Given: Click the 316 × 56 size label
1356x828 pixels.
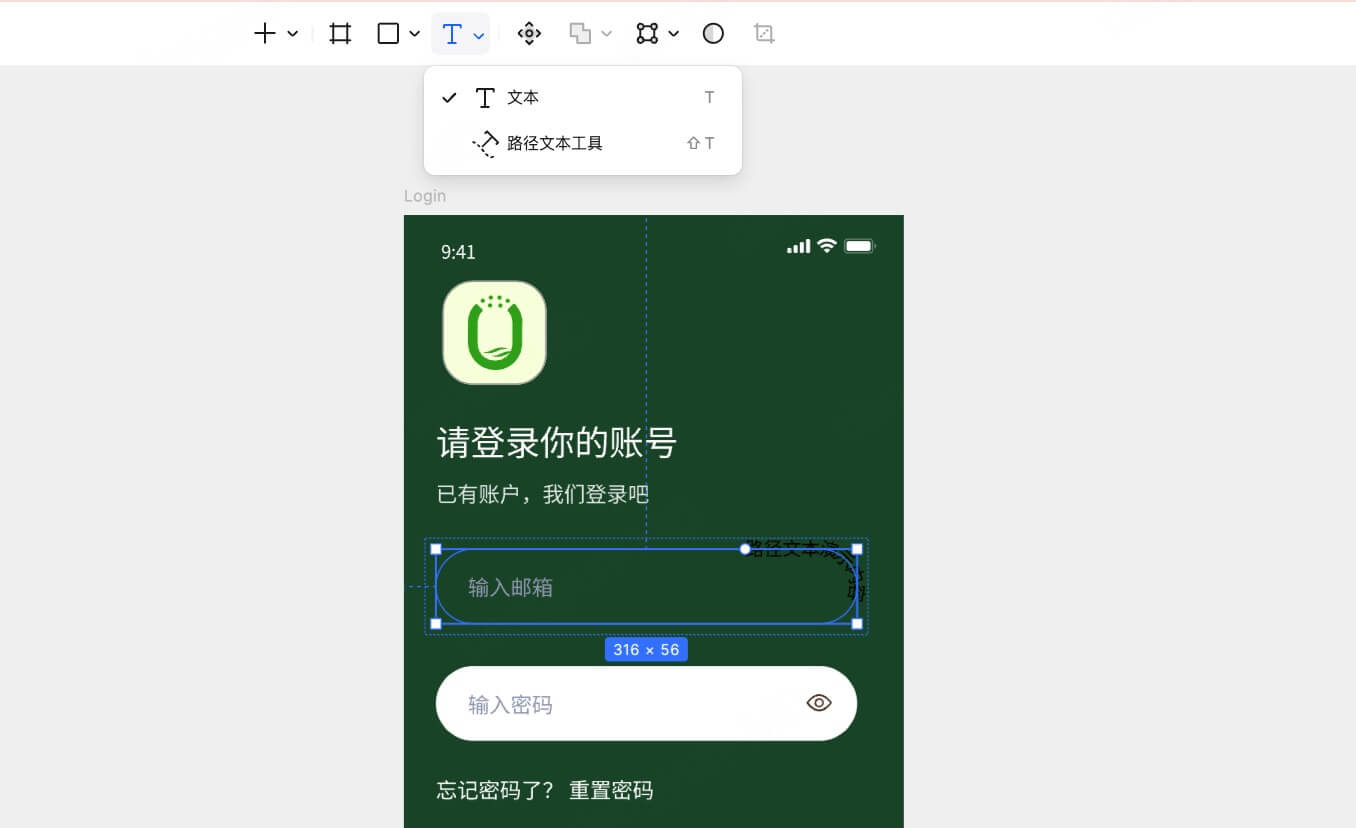Looking at the screenshot, I should tap(646, 650).
